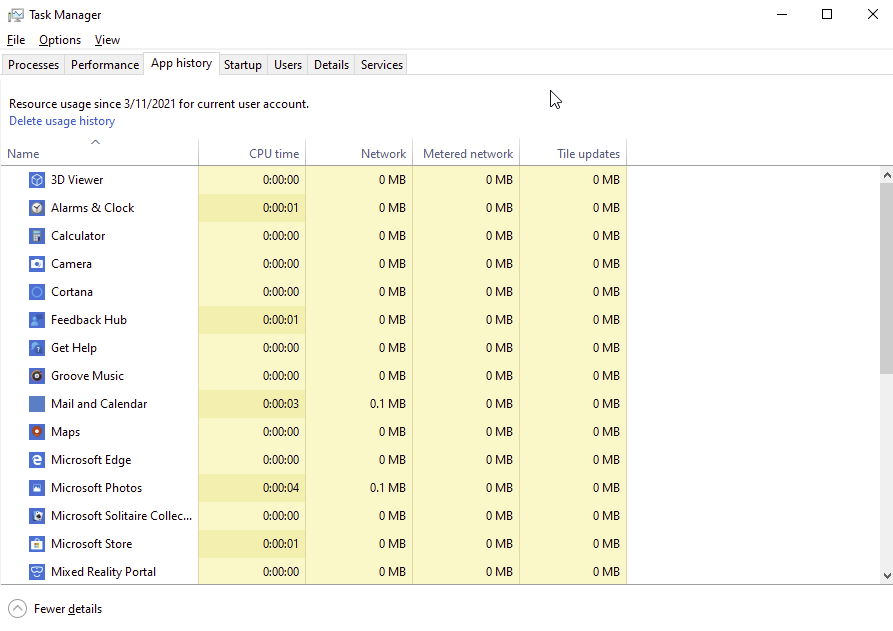Switch to the Services tab

(382, 65)
